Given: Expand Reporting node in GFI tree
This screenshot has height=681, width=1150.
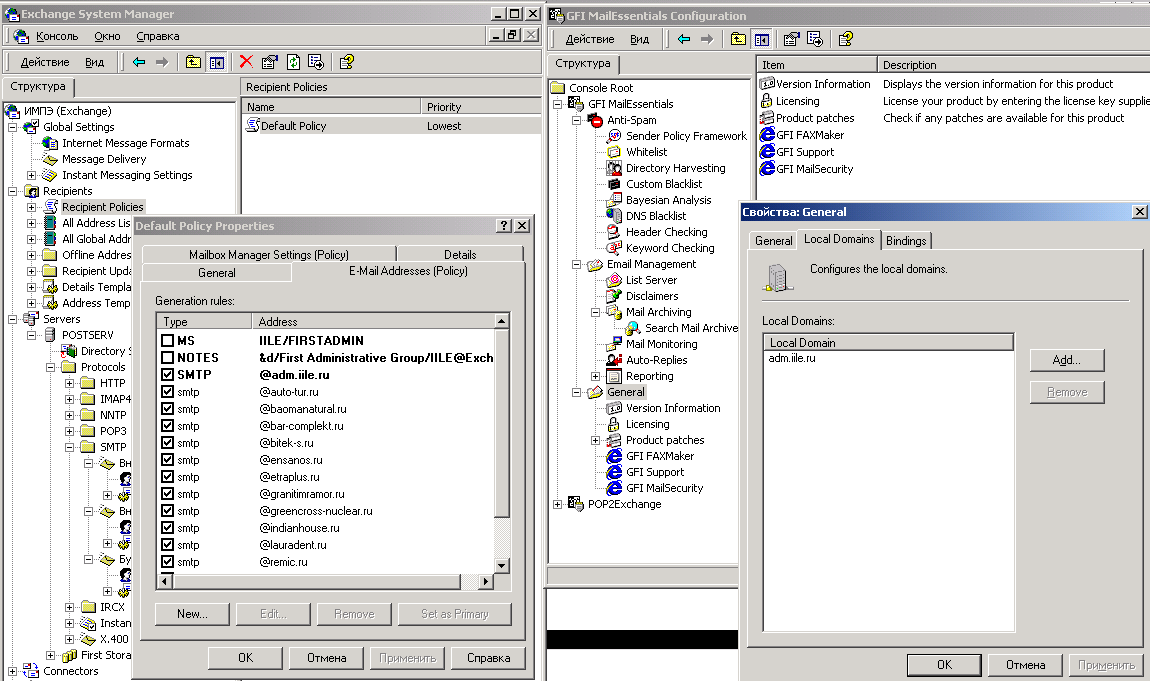Looking at the screenshot, I should 596,377.
